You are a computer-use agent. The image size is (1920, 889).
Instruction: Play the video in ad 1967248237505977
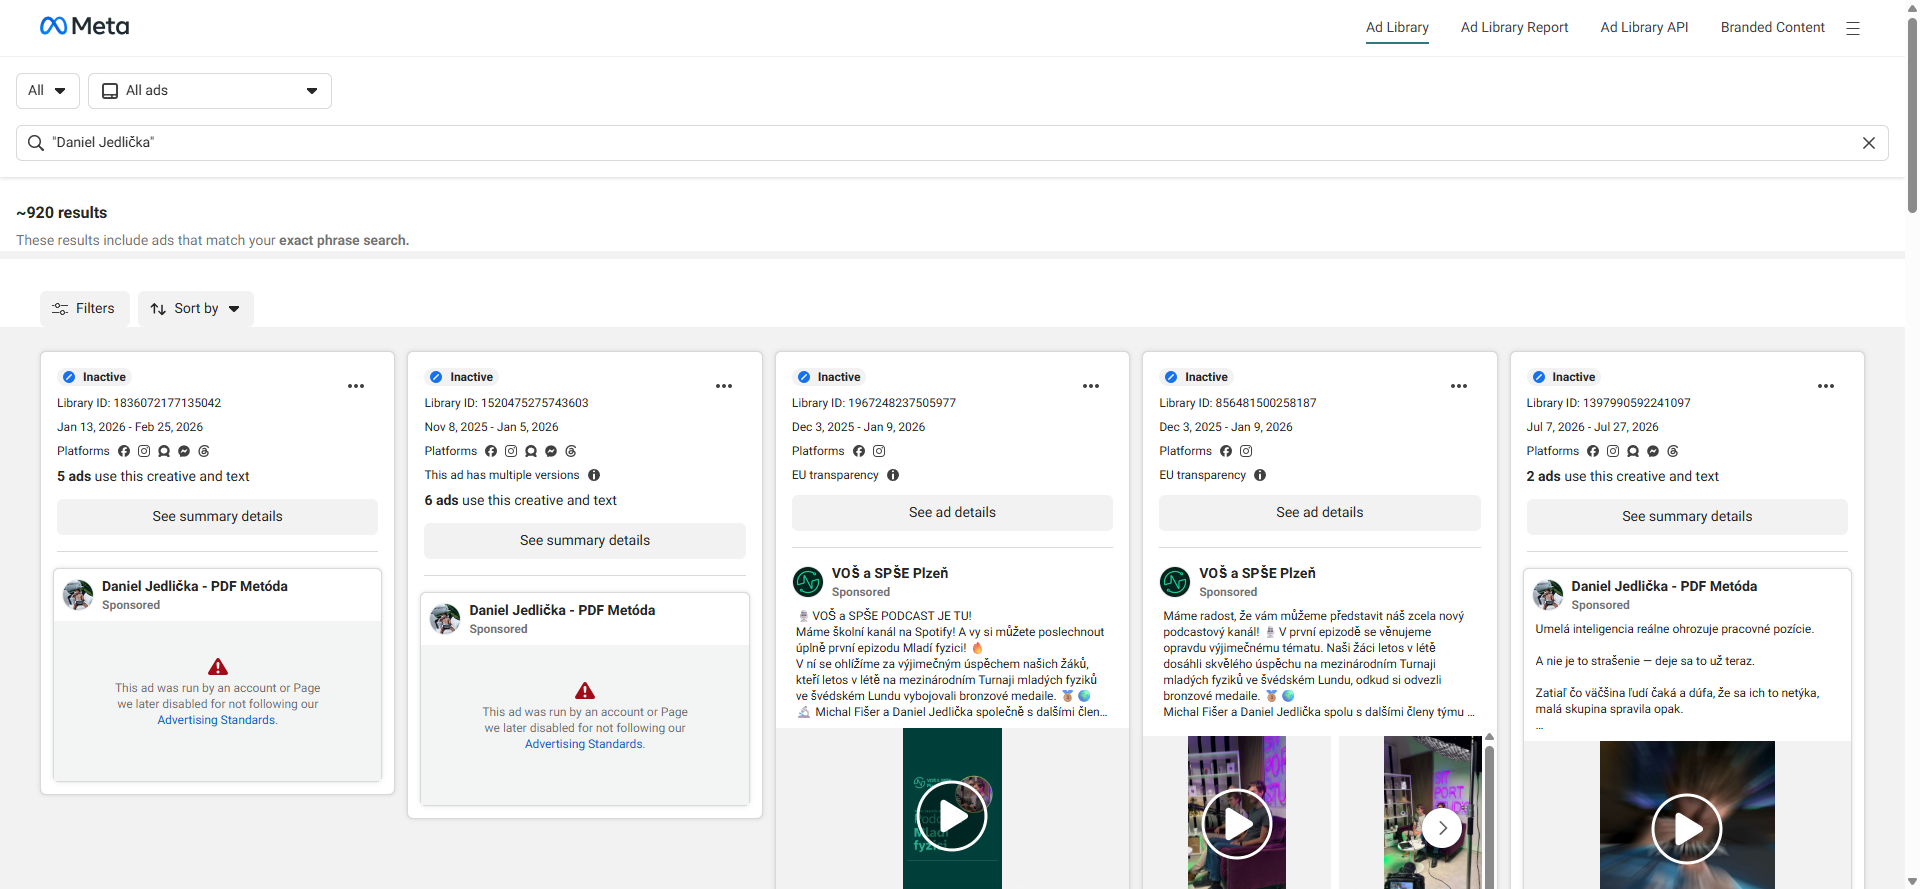coord(952,816)
